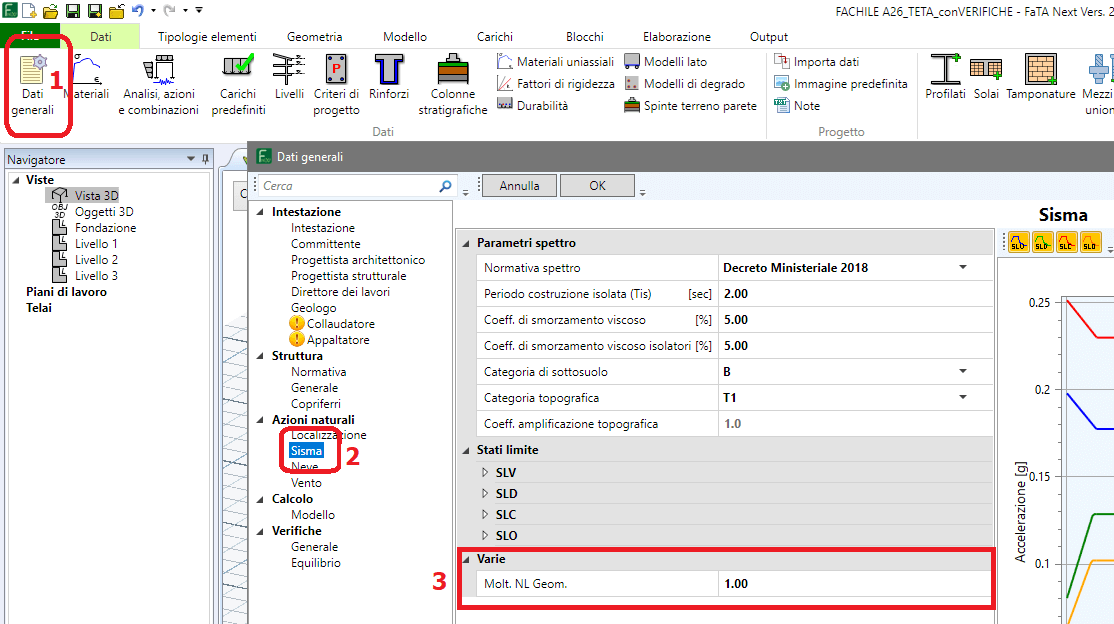Image resolution: width=1114 pixels, height=624 pixels.
Task: Create a new file from quick access toolbar
Action: [x=30, y=11]
